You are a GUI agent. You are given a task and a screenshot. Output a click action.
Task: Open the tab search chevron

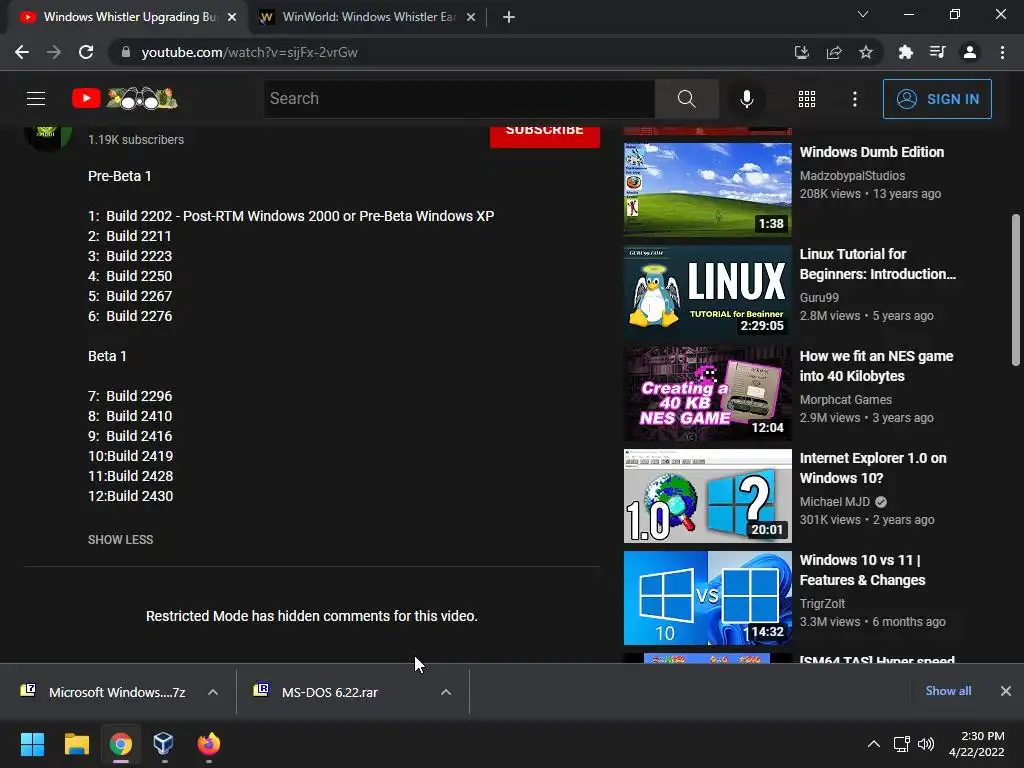click(863, 14)
